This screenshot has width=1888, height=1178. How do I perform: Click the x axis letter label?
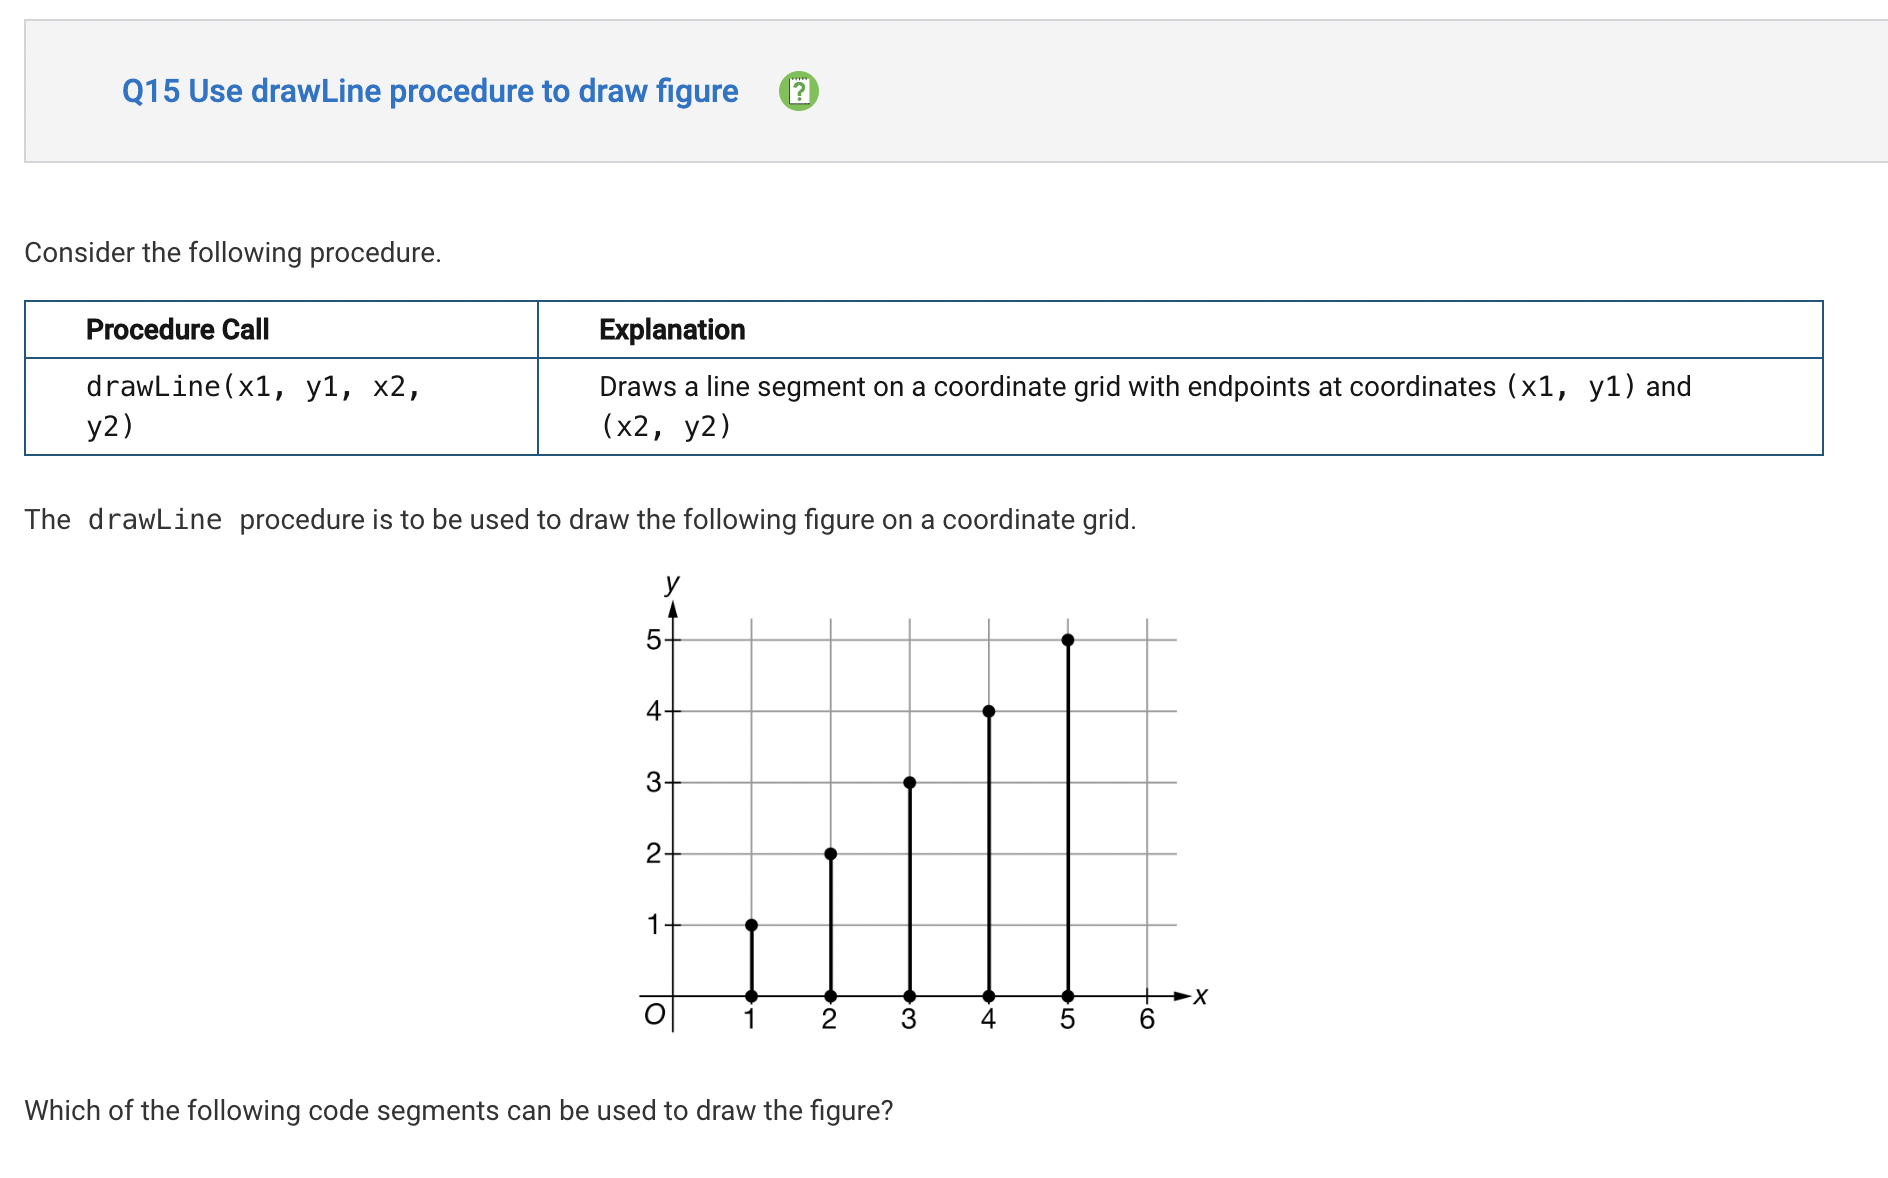[x=1200, y=996]
